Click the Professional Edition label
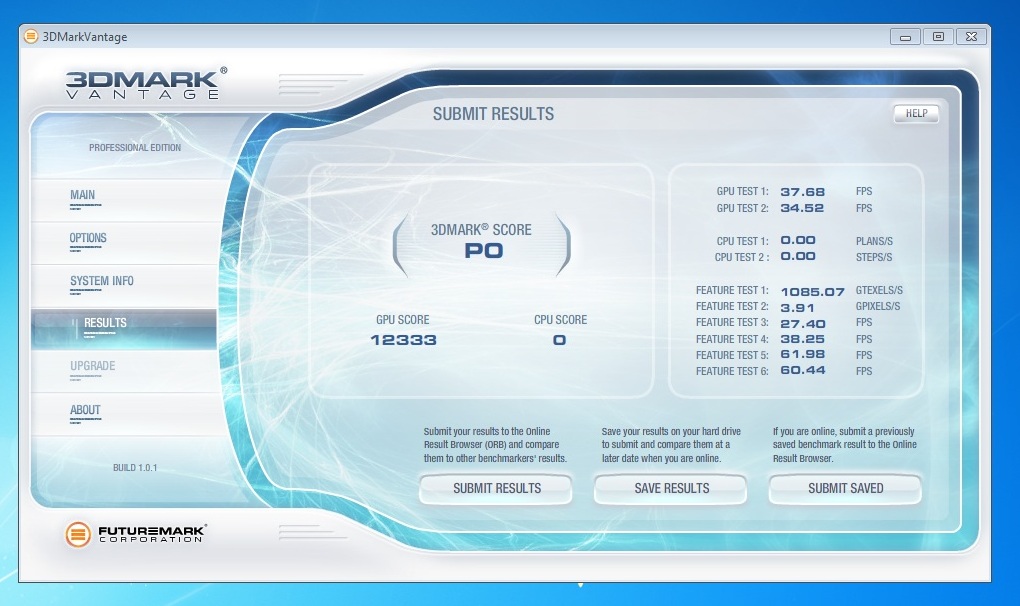1020x606 pixels. (135, 148)
